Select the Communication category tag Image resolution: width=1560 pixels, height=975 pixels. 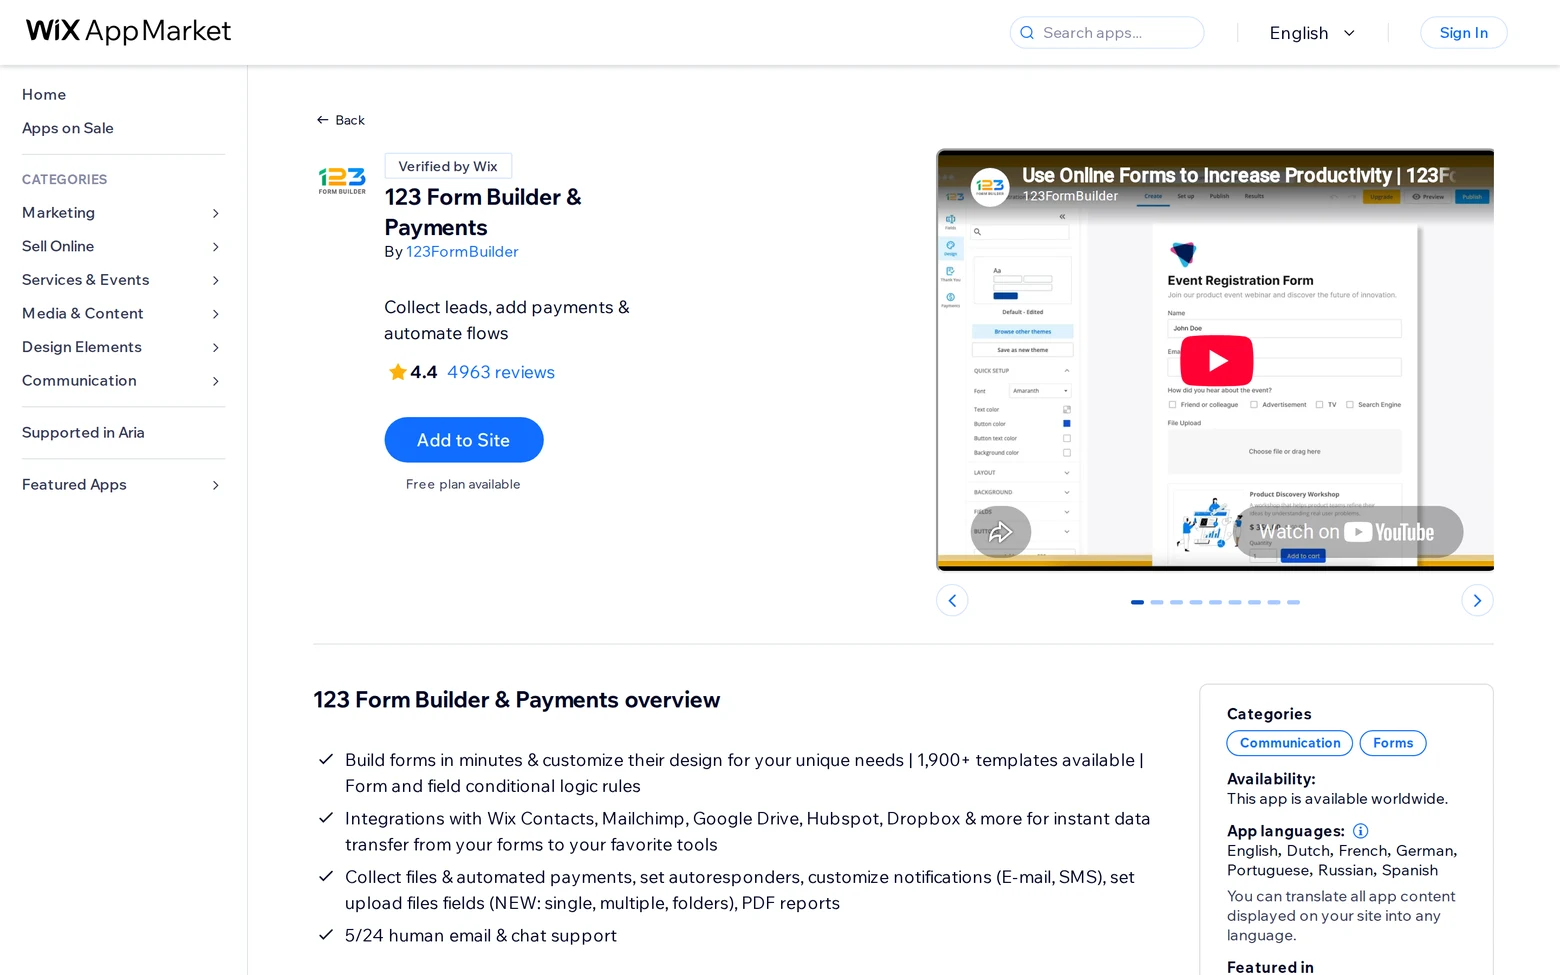pos(1290,743)
